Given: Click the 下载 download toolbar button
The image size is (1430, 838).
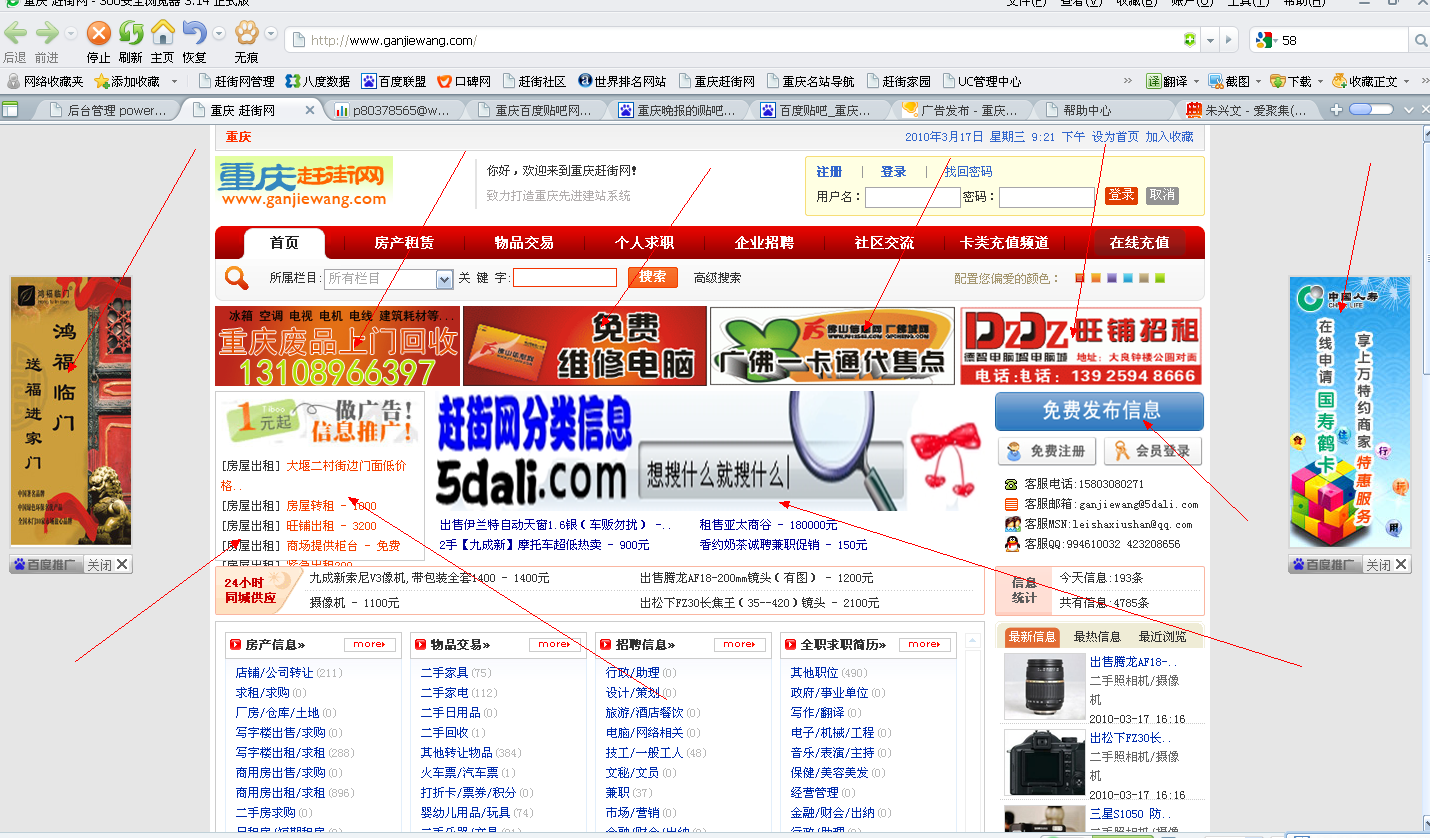Looking at the screenshot, I should click(x=1291, y=81).
